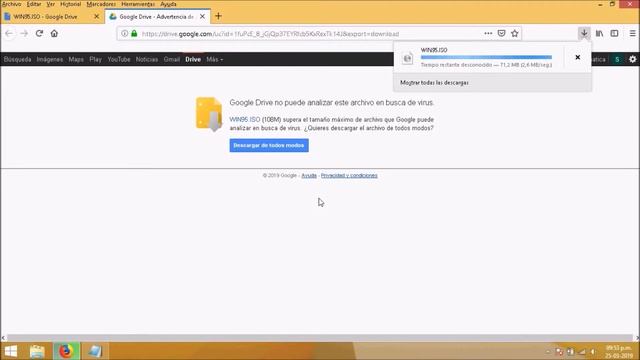
Task: Click Drive in the Google bar
Action: point(193,59)
